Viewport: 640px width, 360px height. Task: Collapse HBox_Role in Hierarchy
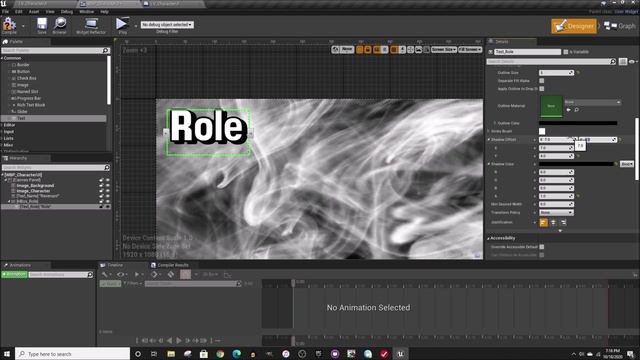tap(9, 201)
